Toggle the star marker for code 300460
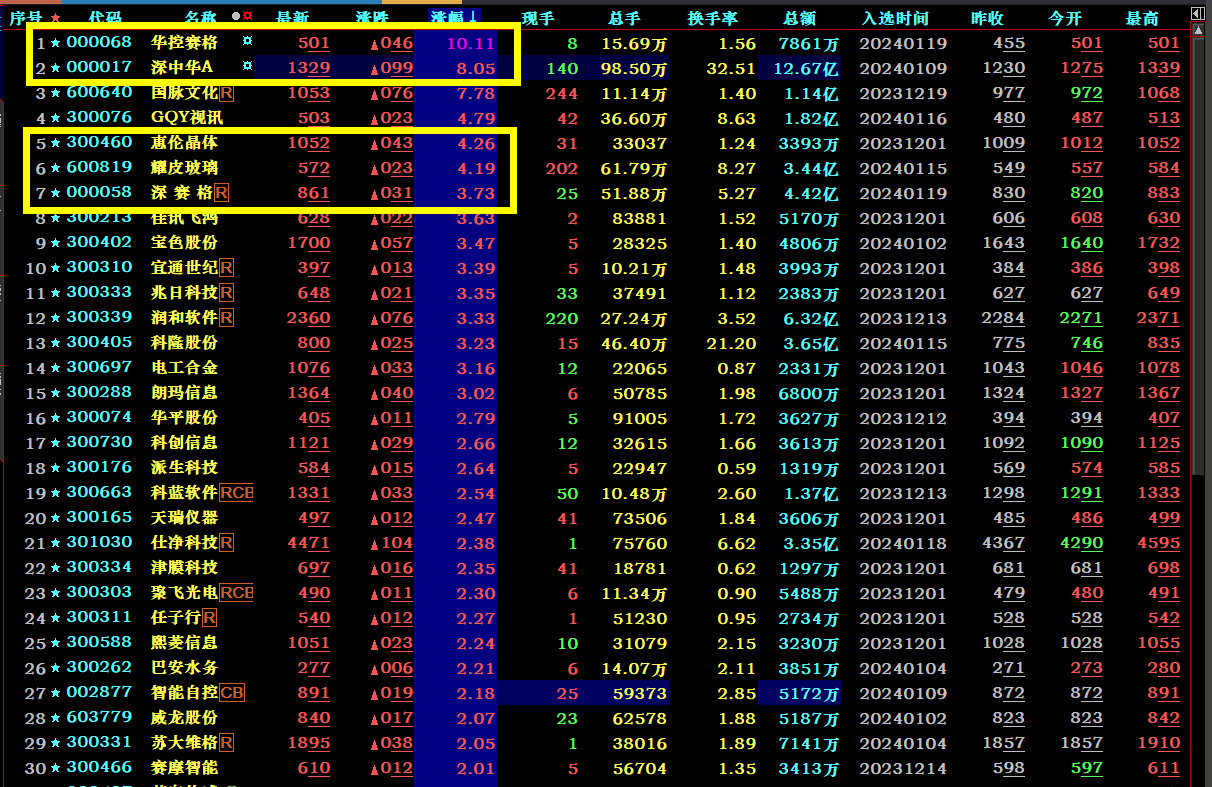Screen dimensions: 1212x787 (55, 143)
